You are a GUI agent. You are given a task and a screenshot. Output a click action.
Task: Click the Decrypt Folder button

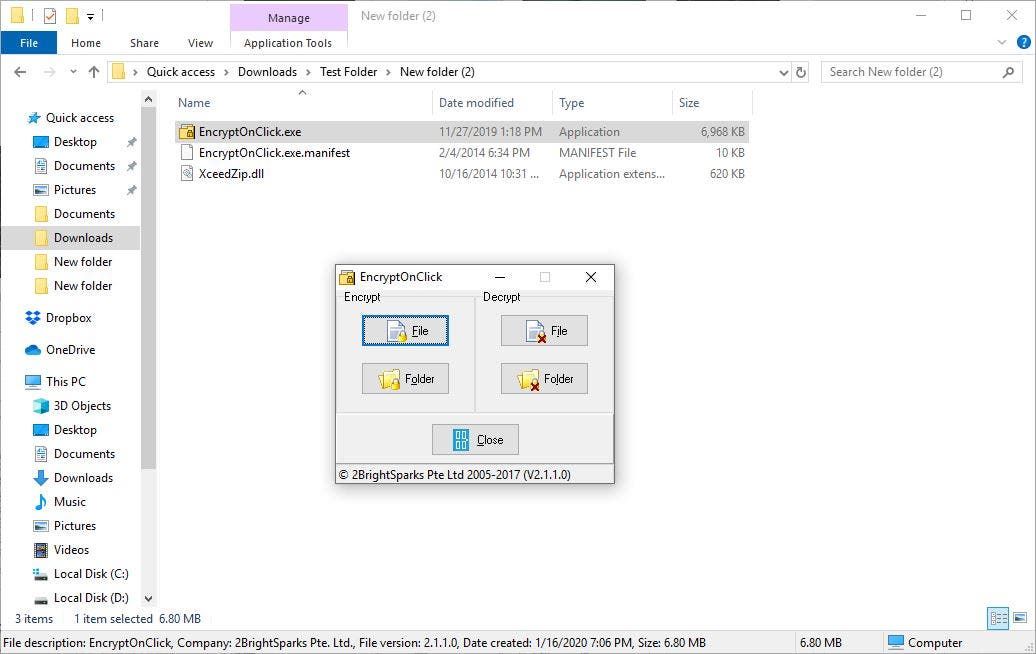click(544, 379)
